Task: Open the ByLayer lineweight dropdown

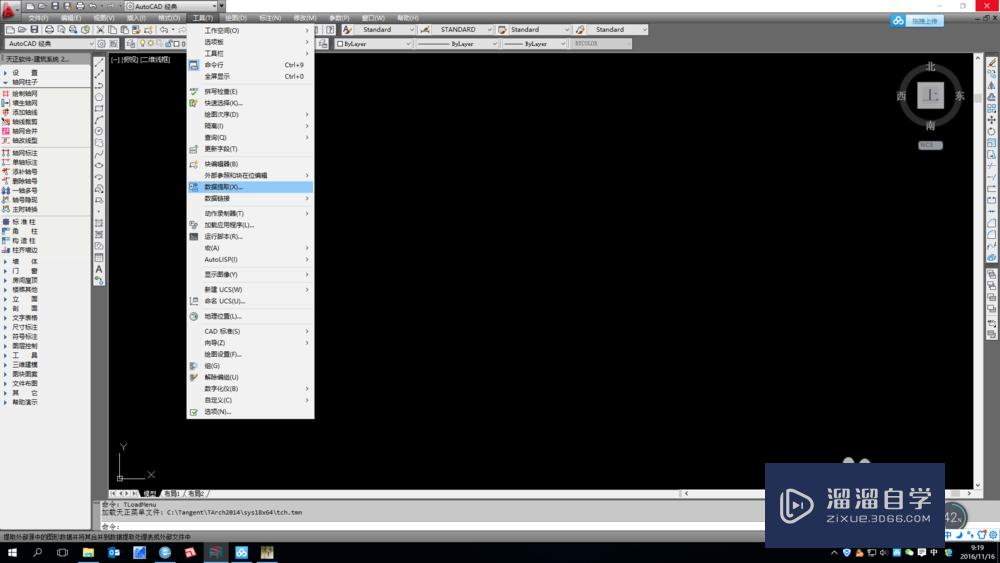Action: tap(534, 44)
